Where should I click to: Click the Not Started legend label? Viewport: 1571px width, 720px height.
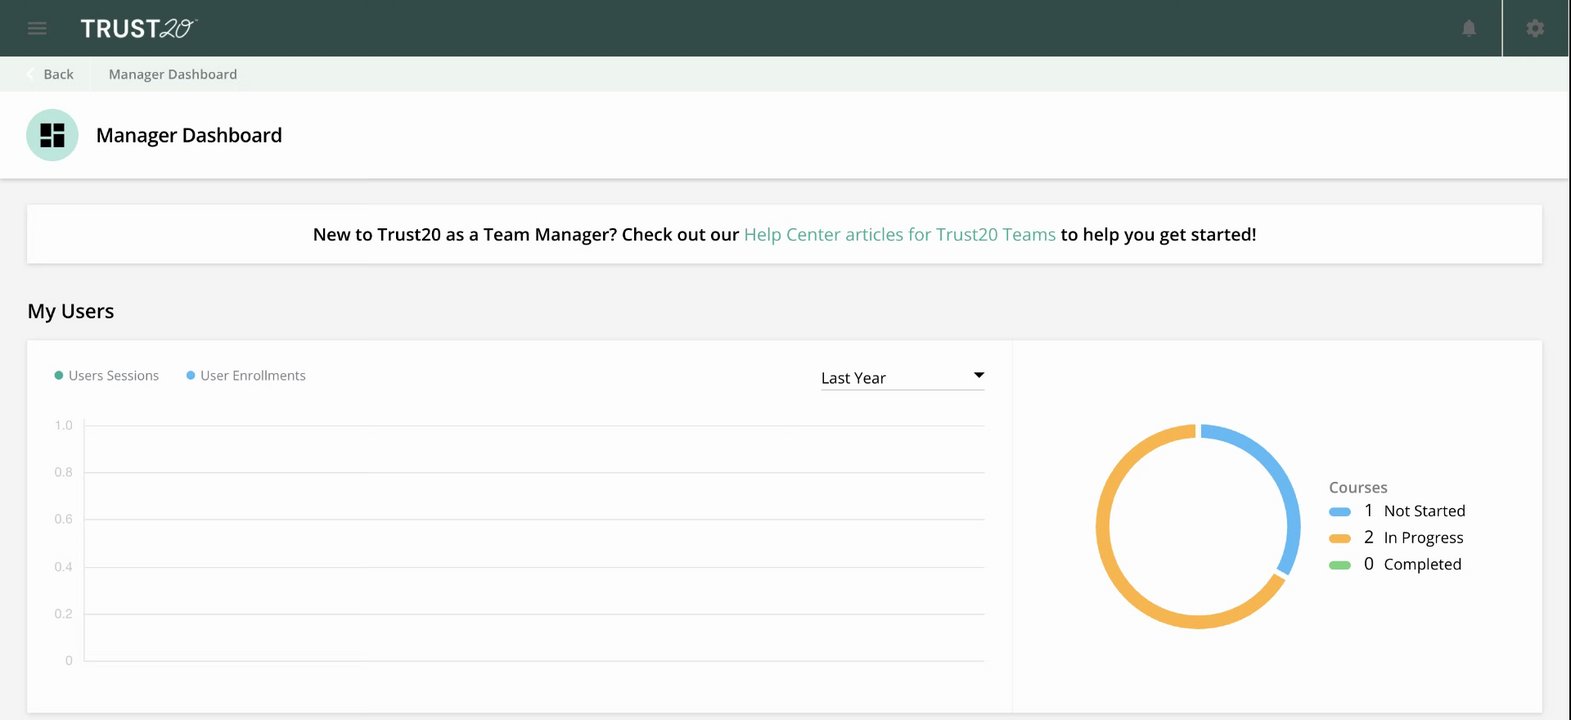click(1424, 511)
